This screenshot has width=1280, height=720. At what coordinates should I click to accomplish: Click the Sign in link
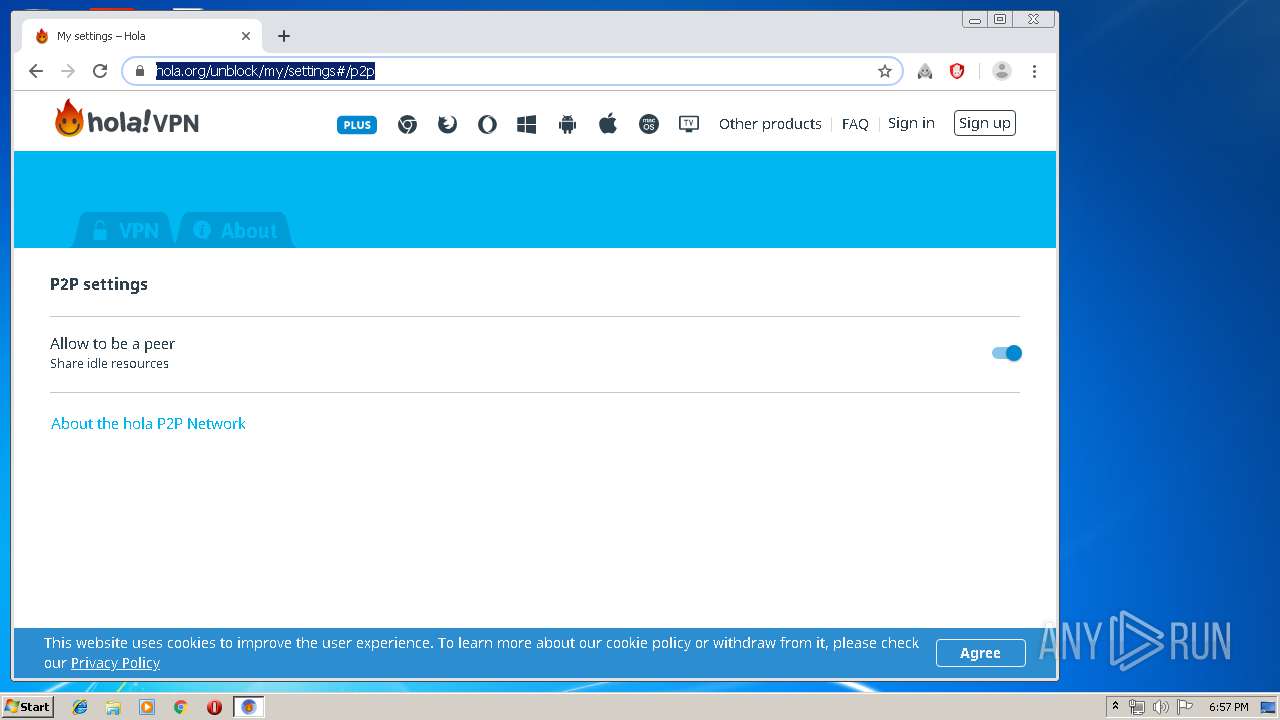pos(911,123)
